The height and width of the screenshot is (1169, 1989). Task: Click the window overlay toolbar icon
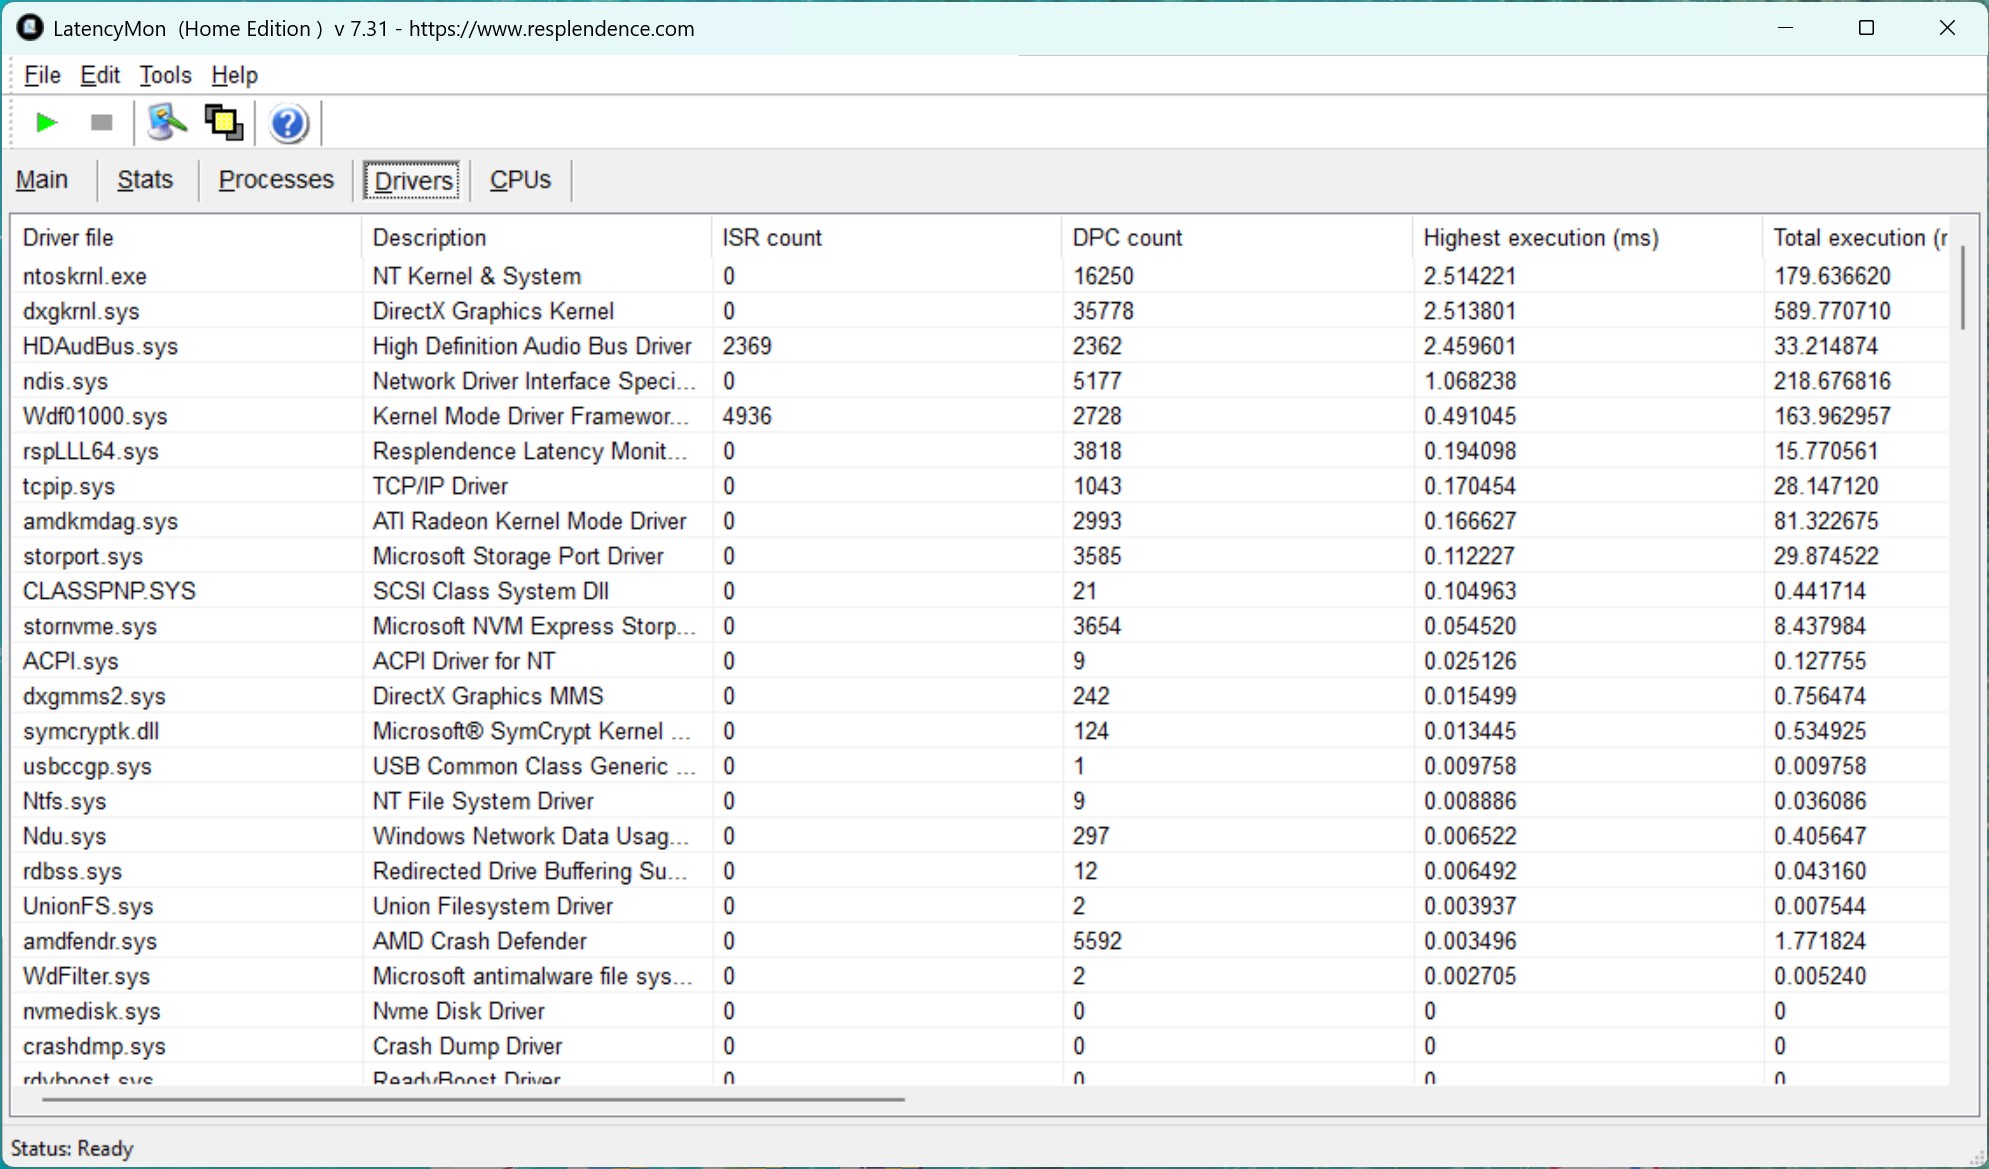(x=223, y=123)
